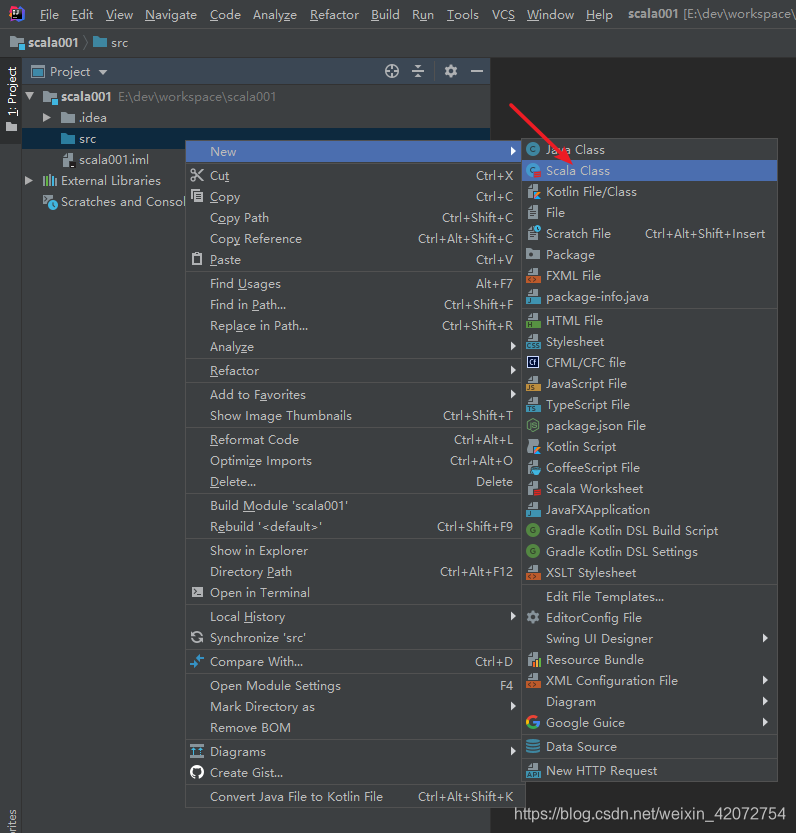Click the Scratch File icon
Viewport: 796px width, 833px height.
pyautogui.click(x=533, y=234)
